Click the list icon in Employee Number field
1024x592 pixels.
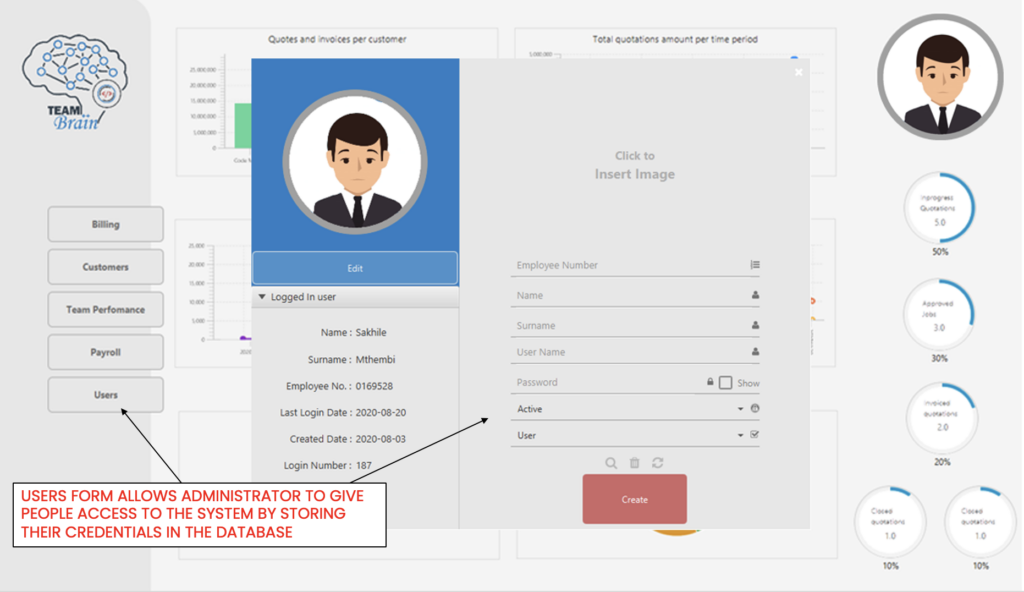[755, 265]
